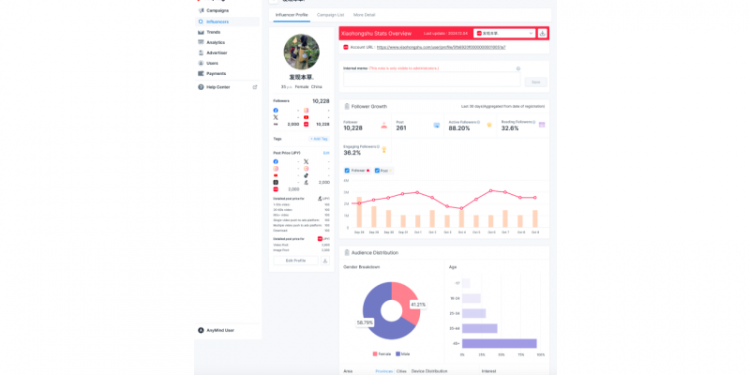Show info tooltip for Active Followers
Screen dimensions: 750x375
[478, 122]
